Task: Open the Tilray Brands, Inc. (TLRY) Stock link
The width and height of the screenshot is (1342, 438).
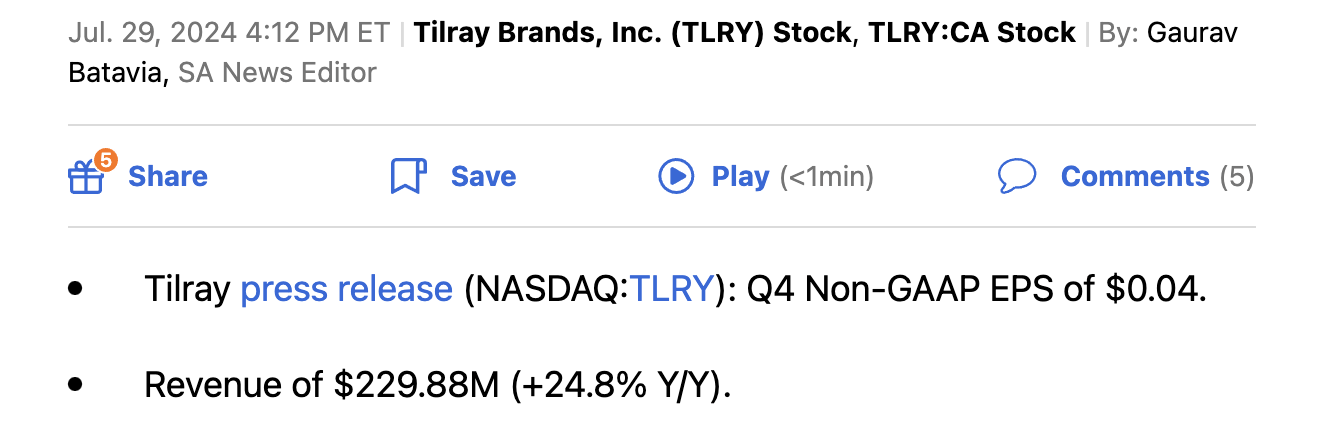Action: coord(634,33)
